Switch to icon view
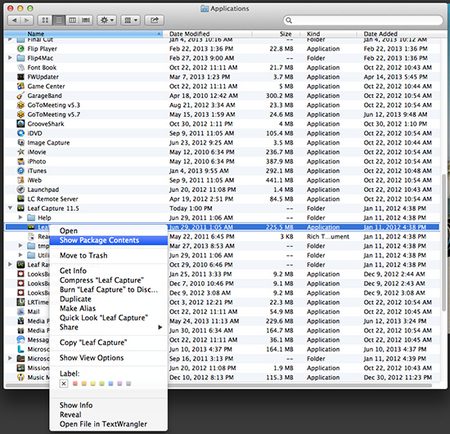 [45, 20]
